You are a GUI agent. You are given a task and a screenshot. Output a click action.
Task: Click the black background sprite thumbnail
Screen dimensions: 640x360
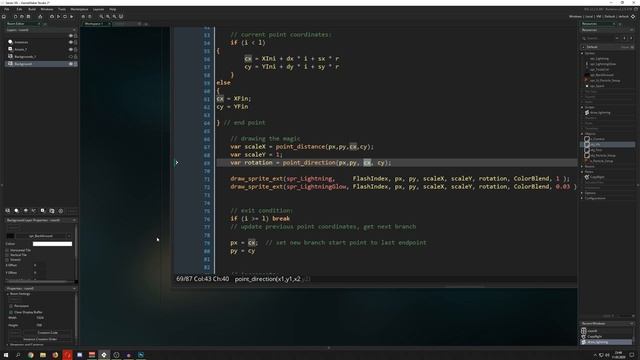(11, 236)
